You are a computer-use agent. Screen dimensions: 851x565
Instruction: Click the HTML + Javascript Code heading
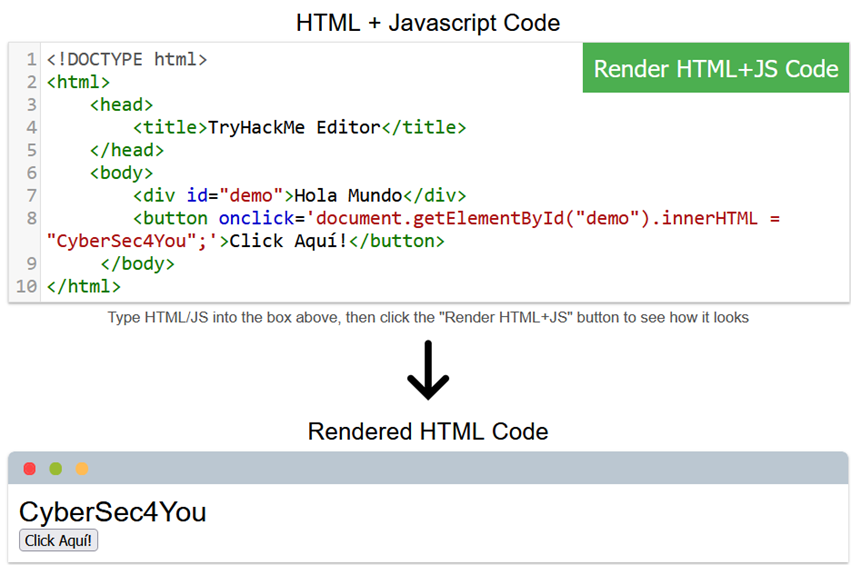point(427,22)
